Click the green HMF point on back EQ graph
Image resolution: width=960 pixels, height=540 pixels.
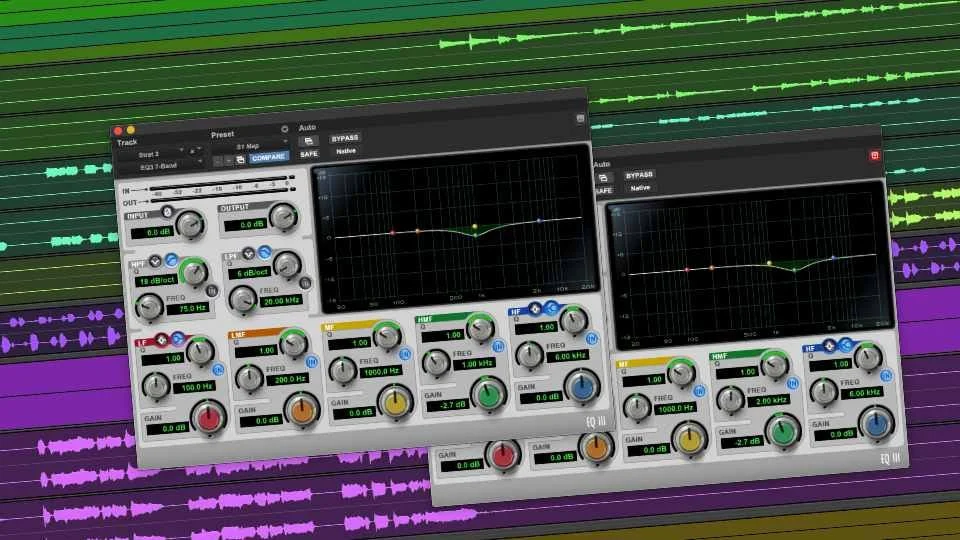(x=794, y=270)
